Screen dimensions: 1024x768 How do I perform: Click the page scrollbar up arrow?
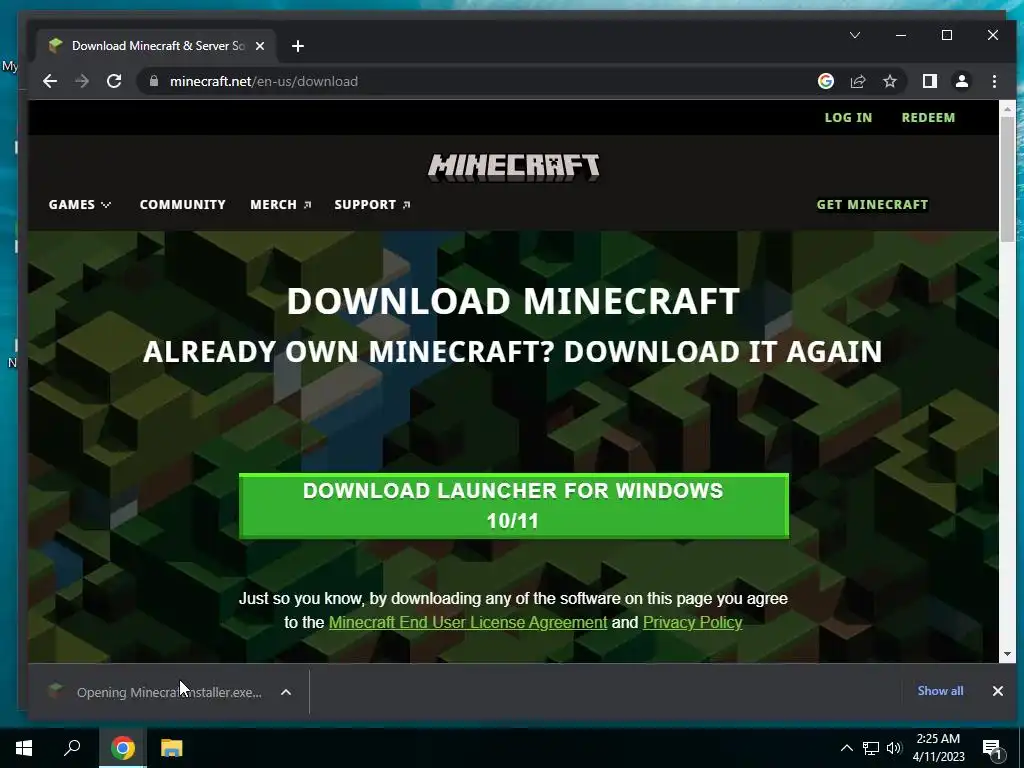pos(1006,108)
